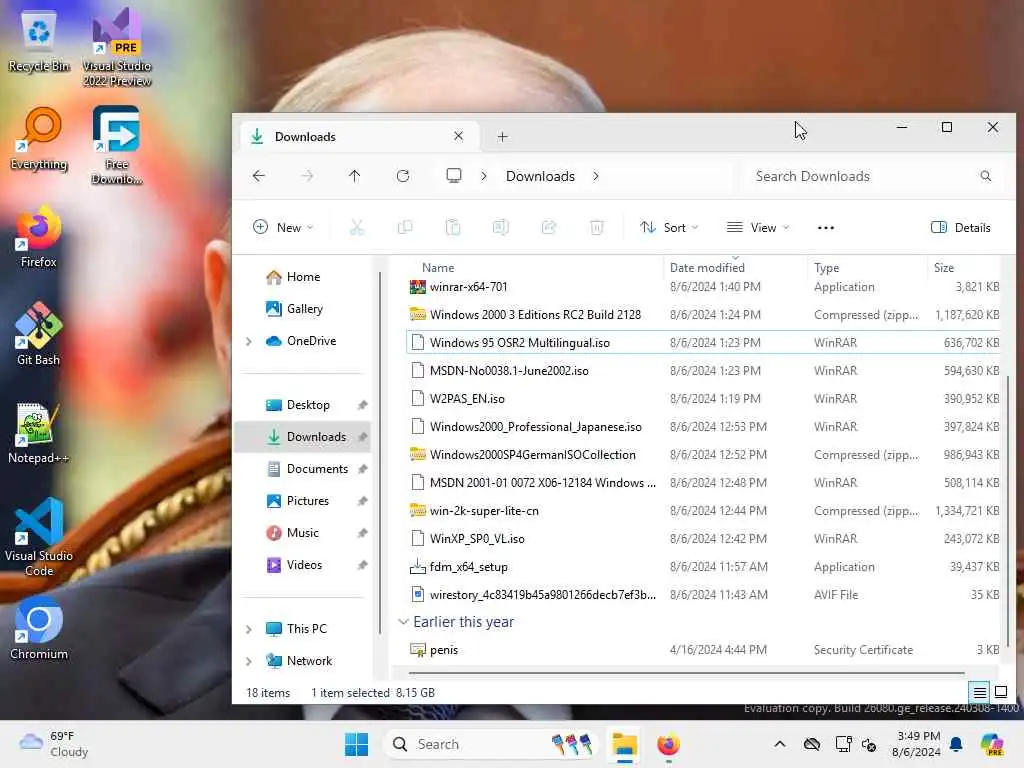Viewport: 1024px width, 768px height.
Task: Open Notepad++ desktop shortcut
Action: (39, 432)
